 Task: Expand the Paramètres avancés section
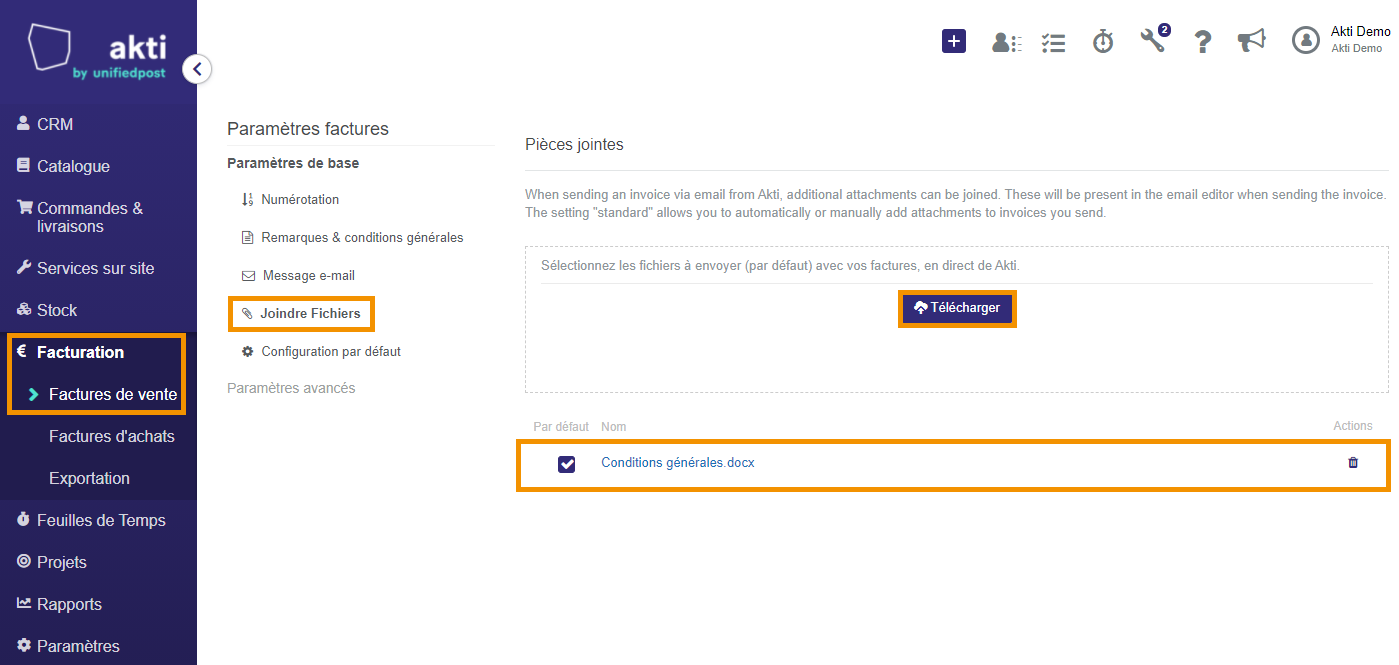click(291, 388)
